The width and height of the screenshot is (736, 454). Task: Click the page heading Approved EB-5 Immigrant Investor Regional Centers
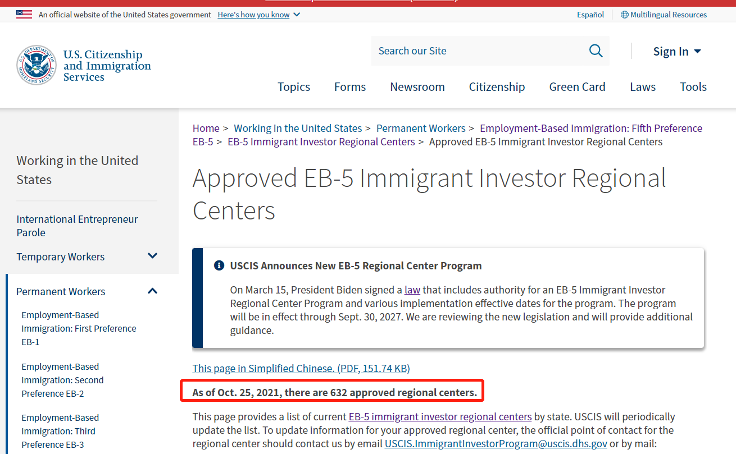pyautogui.click(x=429, y=194)
